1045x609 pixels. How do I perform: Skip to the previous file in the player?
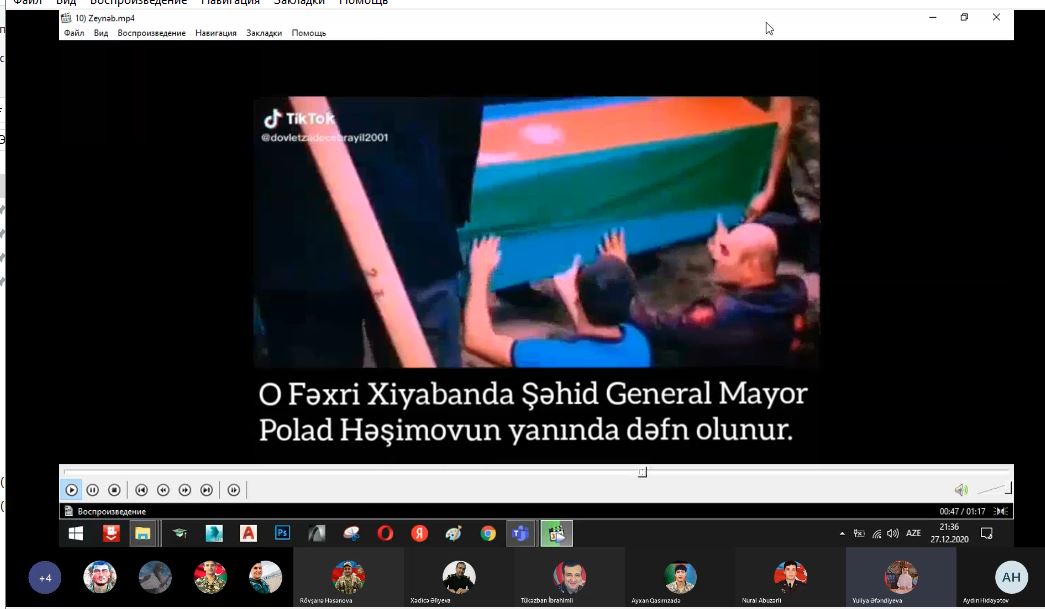pyautogui.click(x=141, y=490)
